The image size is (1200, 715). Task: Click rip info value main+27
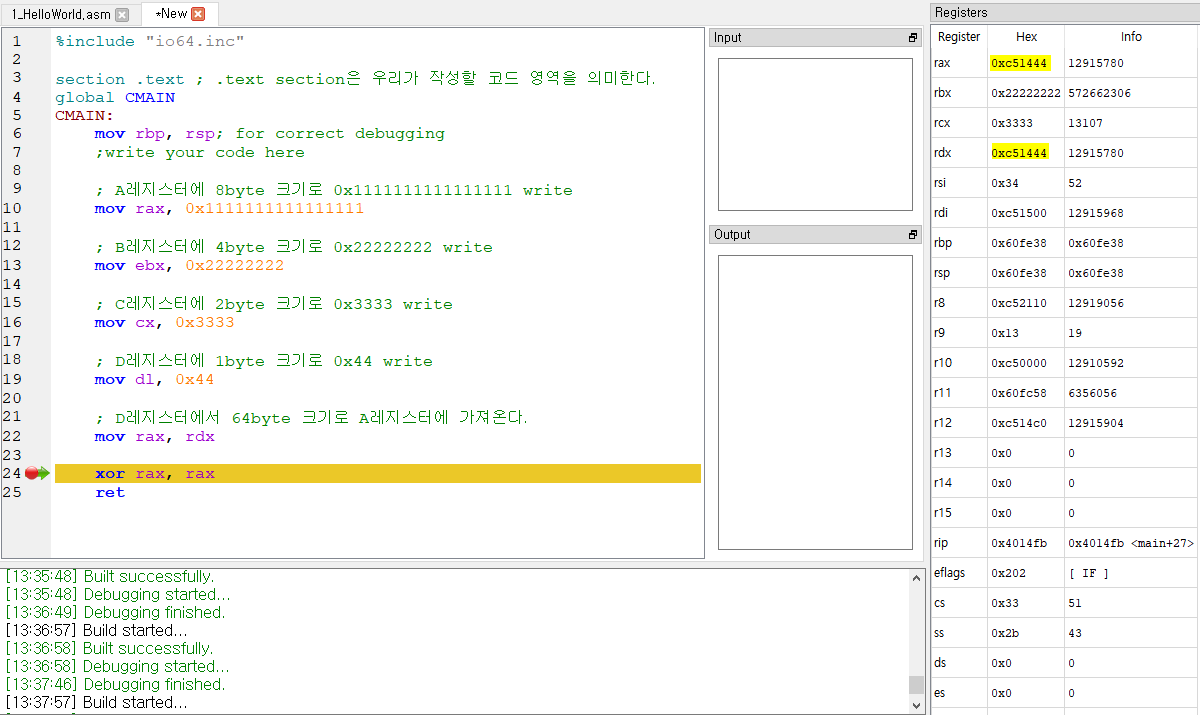(x=1130, y=543)
